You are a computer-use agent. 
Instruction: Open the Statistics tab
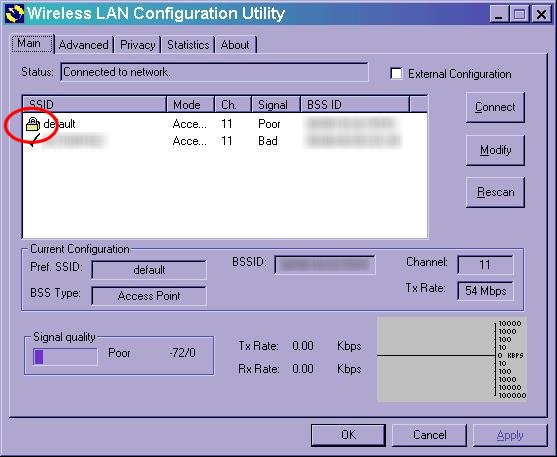point(188,45)
